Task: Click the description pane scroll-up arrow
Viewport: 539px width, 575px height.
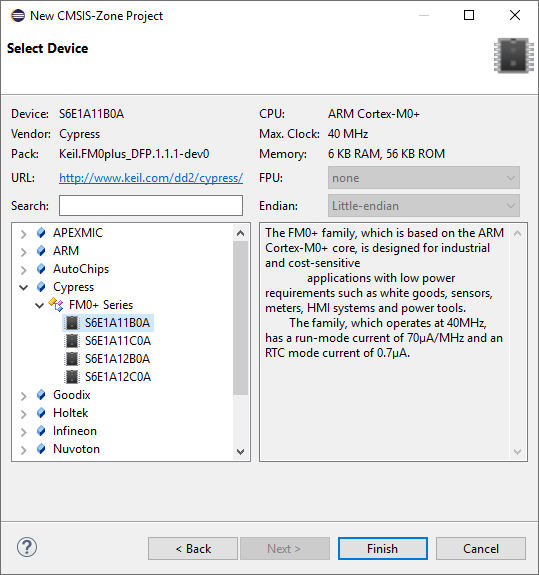Action: [x=517, y=233]
